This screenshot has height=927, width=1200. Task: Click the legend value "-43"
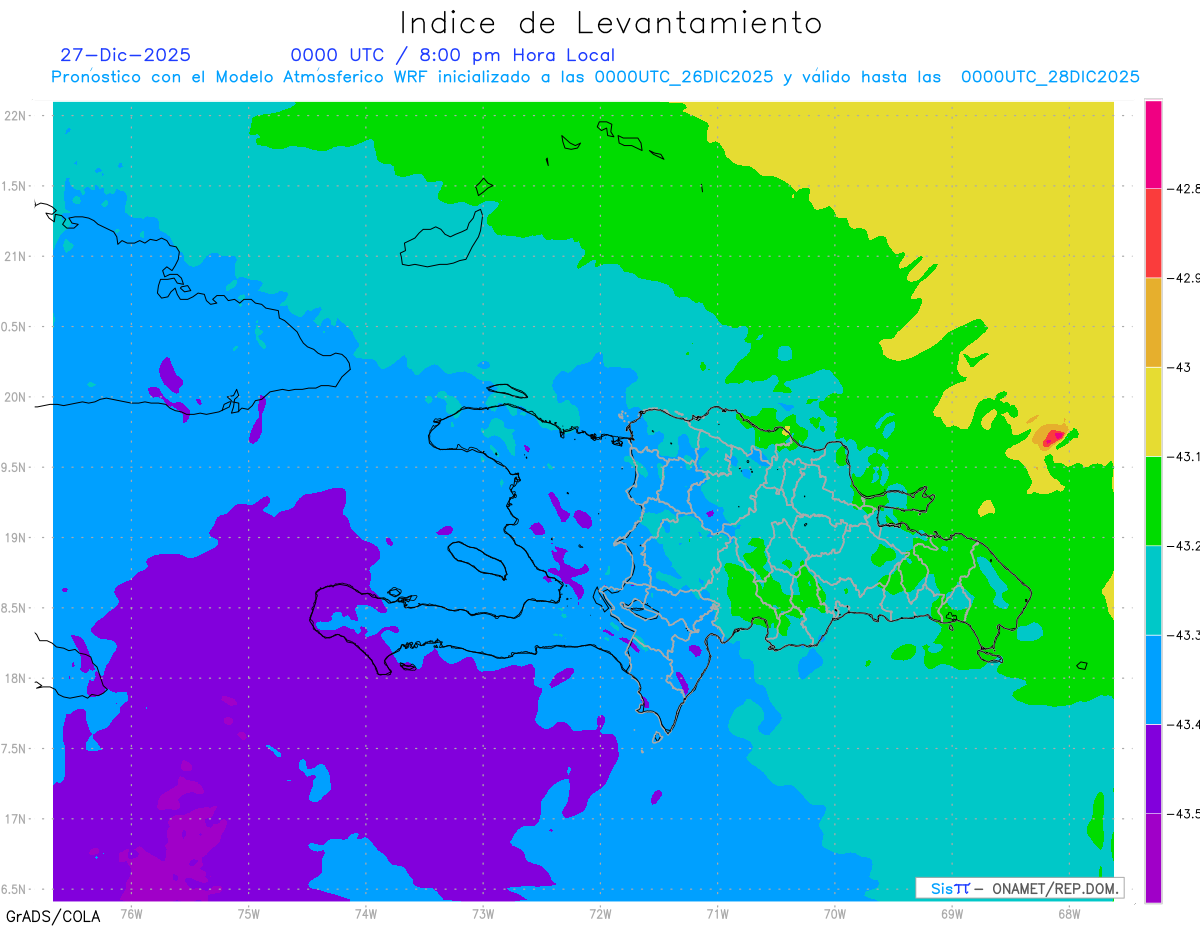click(1178, 367)
